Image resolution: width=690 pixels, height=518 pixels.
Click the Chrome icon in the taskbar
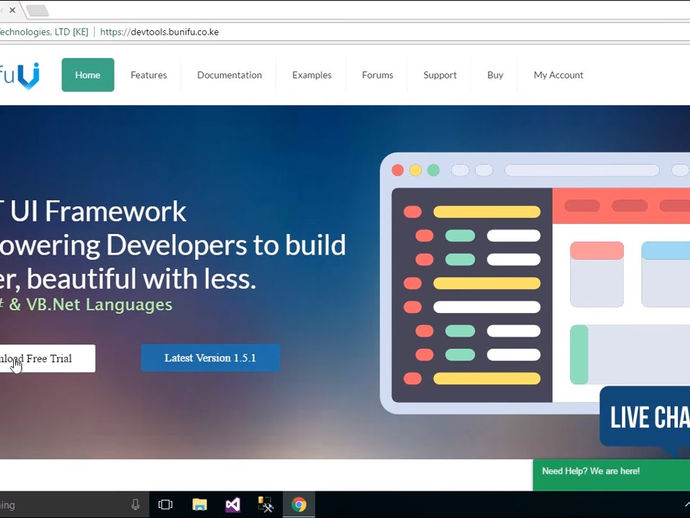click(299, 504)
